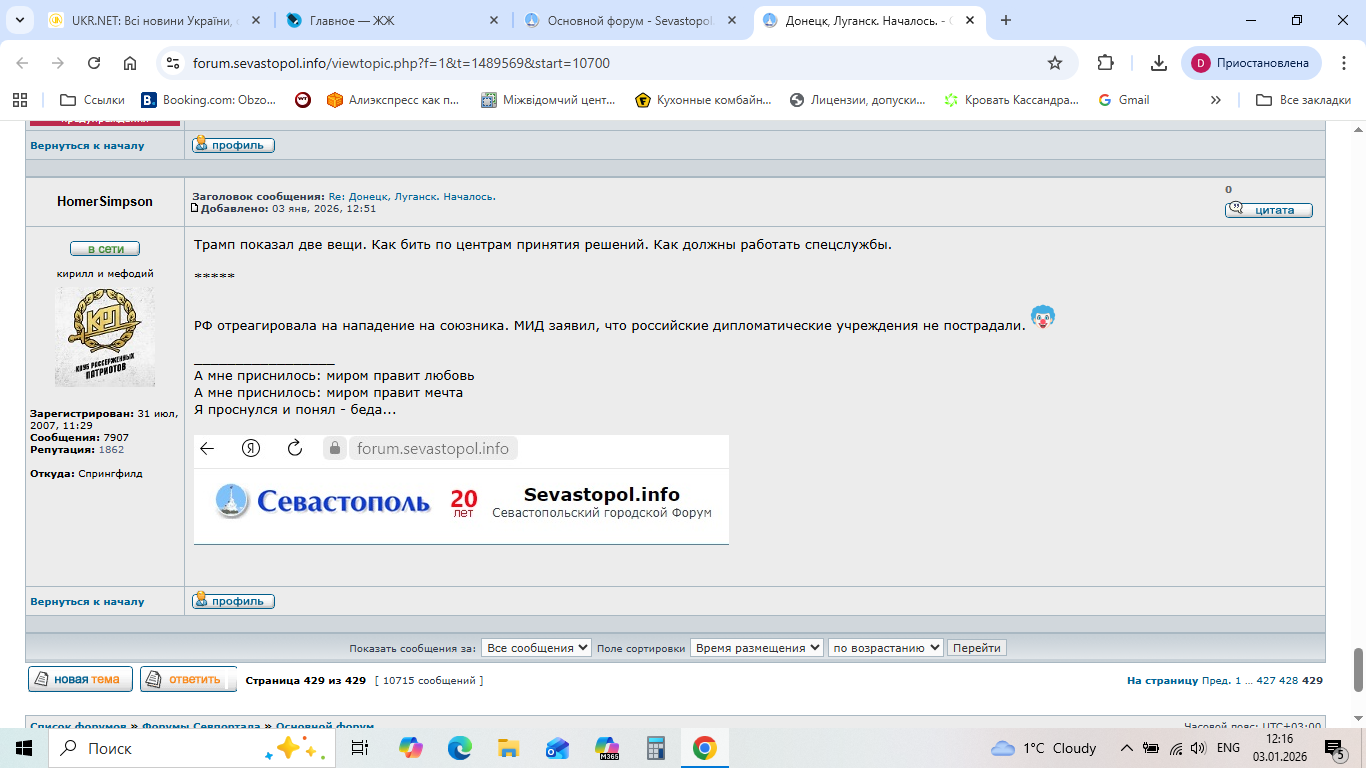
Task: Click the small post icon before Добавлено
Action: click(195, 208)
